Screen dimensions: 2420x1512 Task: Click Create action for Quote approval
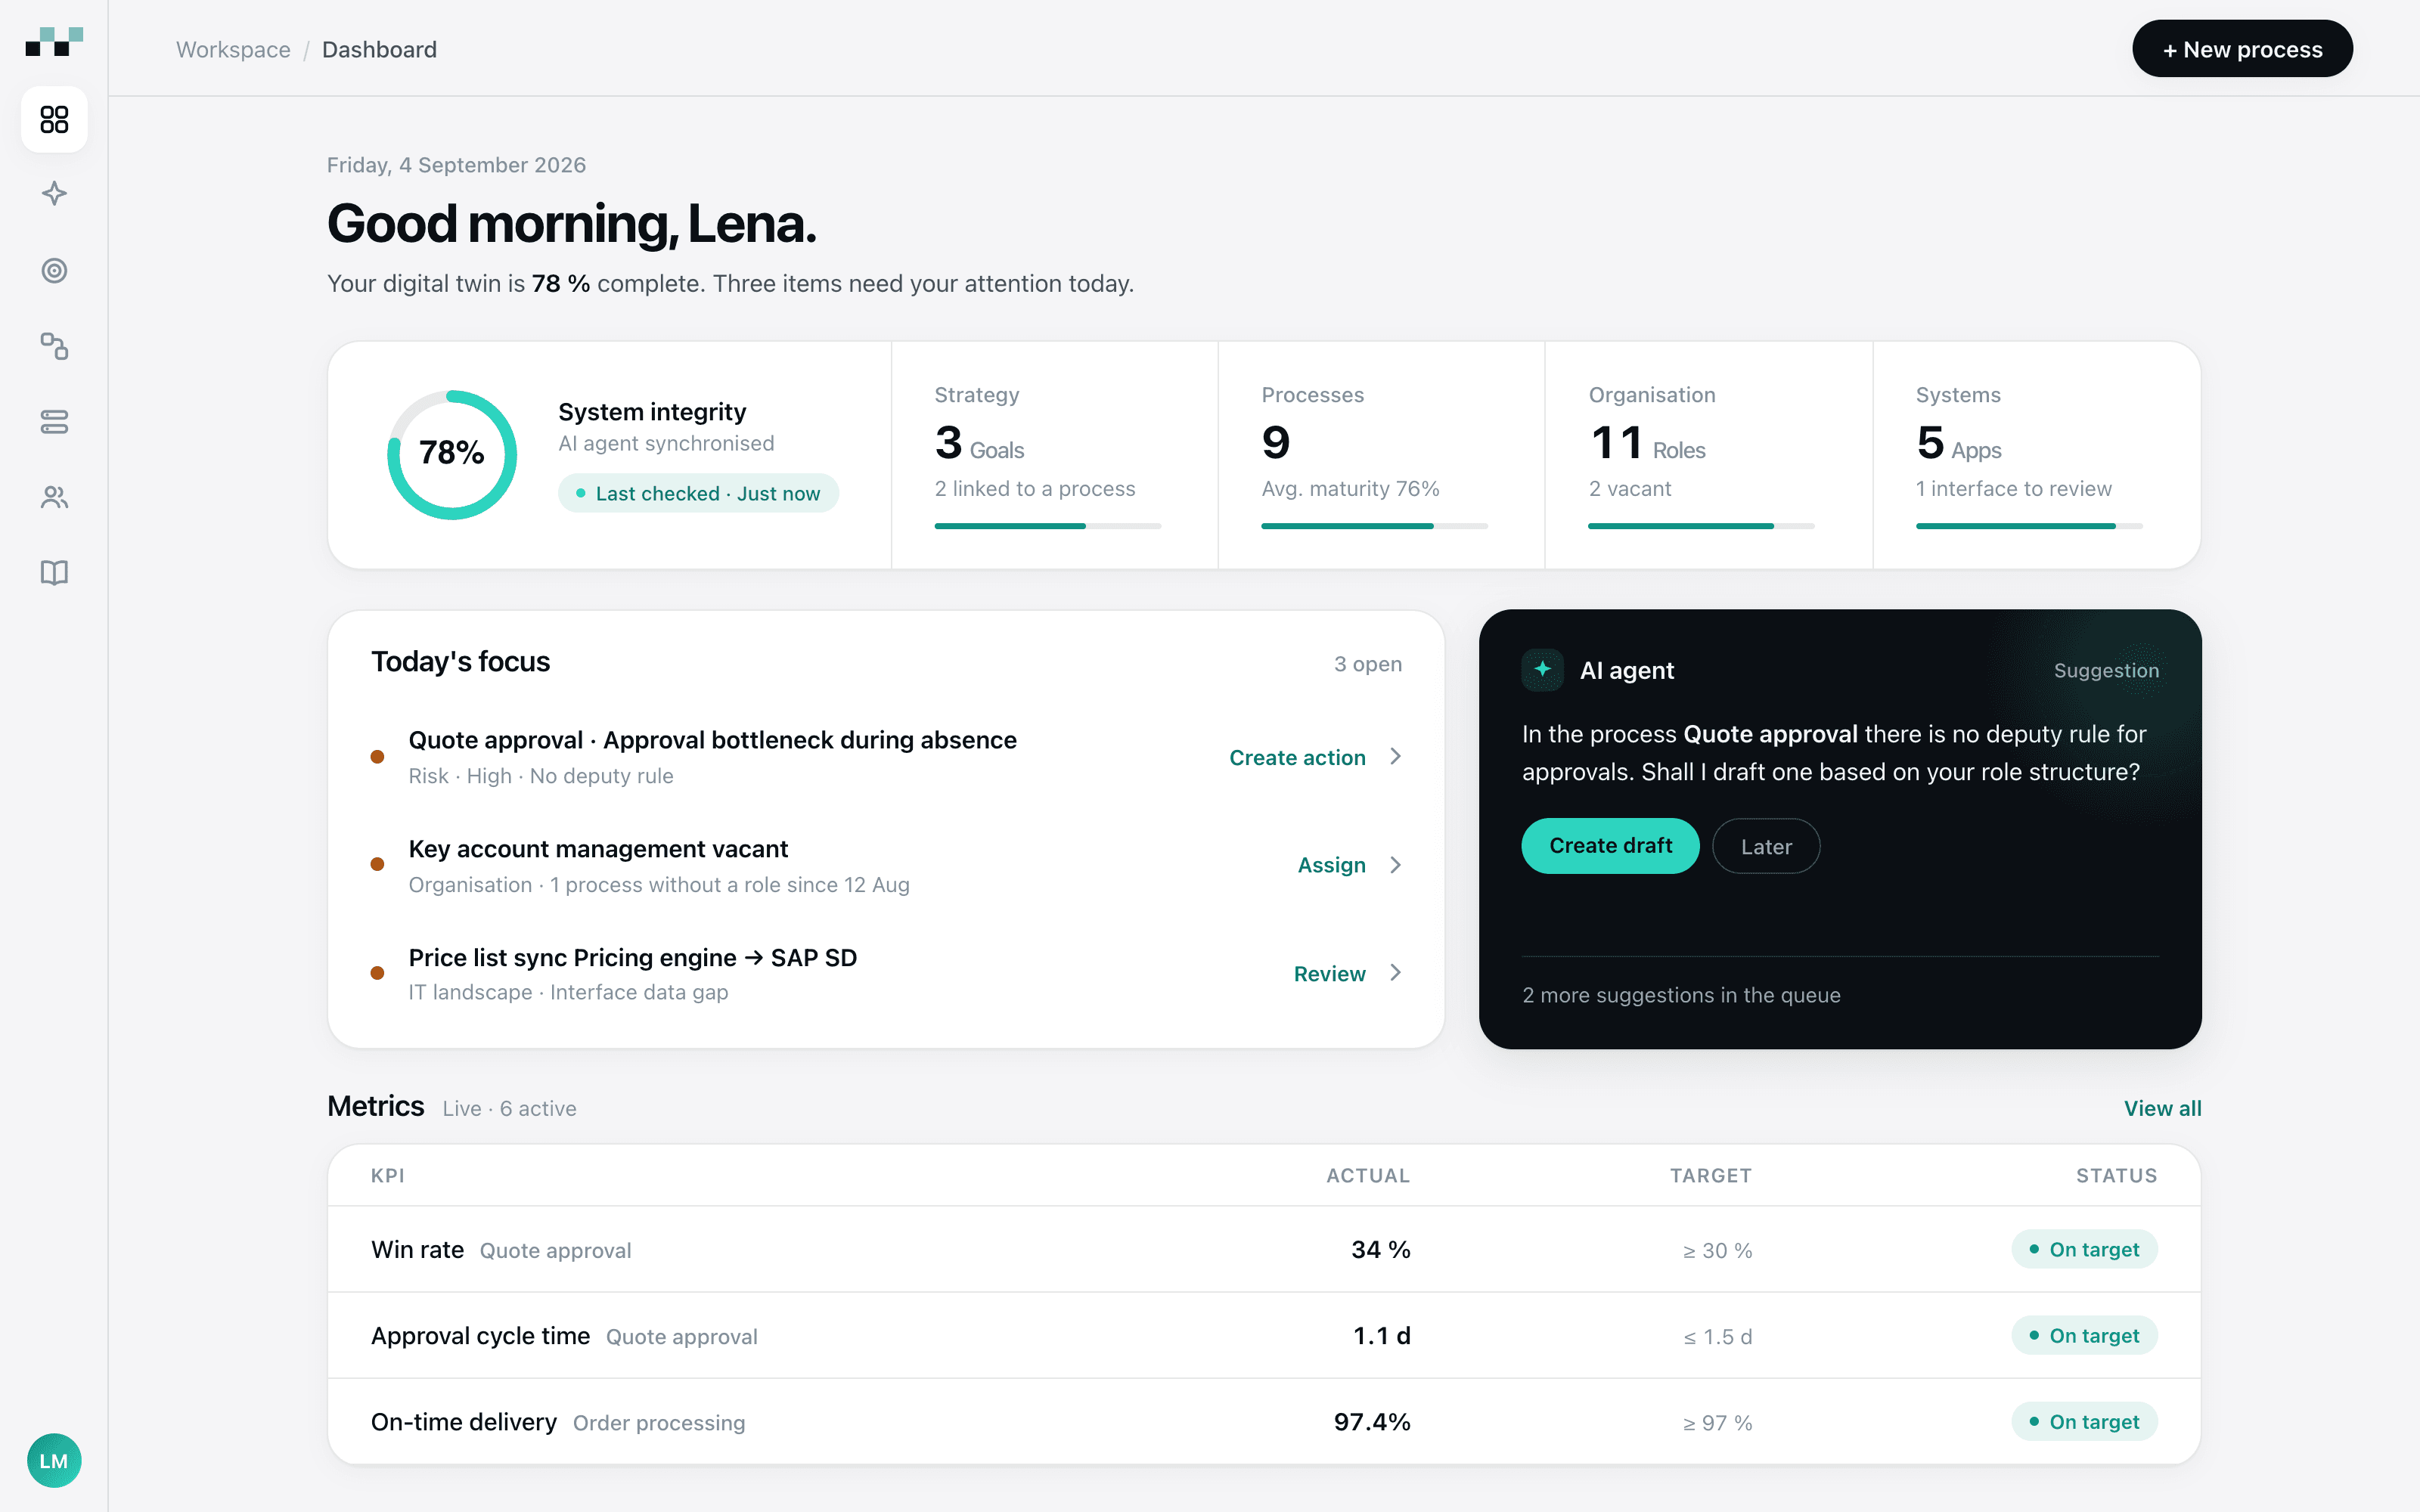[1297, 758]
